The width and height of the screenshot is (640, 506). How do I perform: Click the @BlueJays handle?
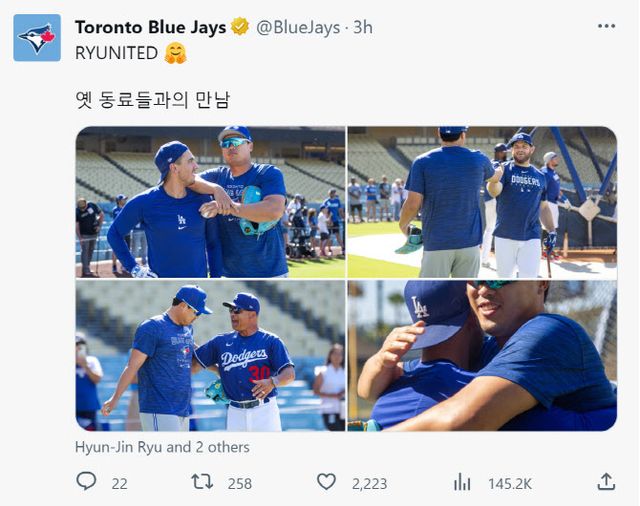(x=299, y=27)
